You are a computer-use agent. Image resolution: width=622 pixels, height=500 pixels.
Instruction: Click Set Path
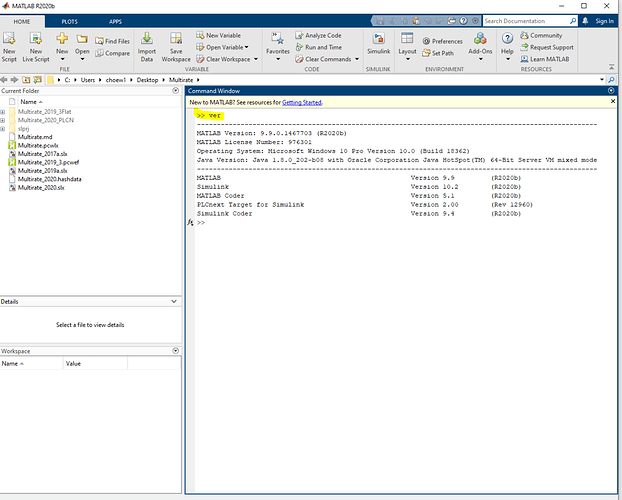(x=438, y=53)
